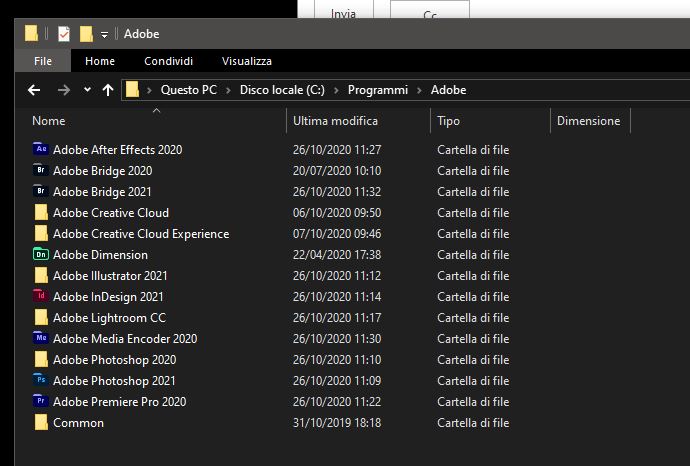Open the Home ribbon tab
The image size is (690, 466).
tap(100, 61)
